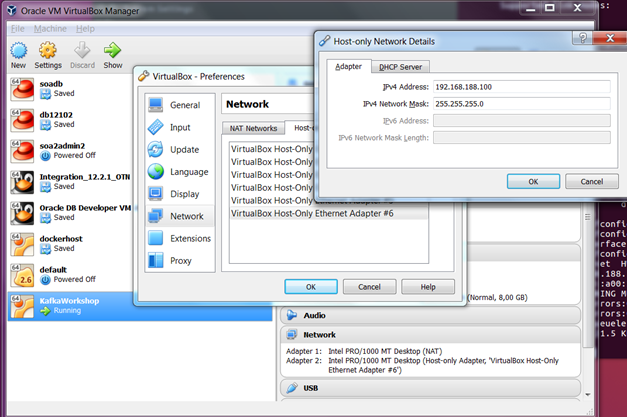Switch to the NAT Networks tab
Screen dimensions: 627x417
[x=253, y=128]
